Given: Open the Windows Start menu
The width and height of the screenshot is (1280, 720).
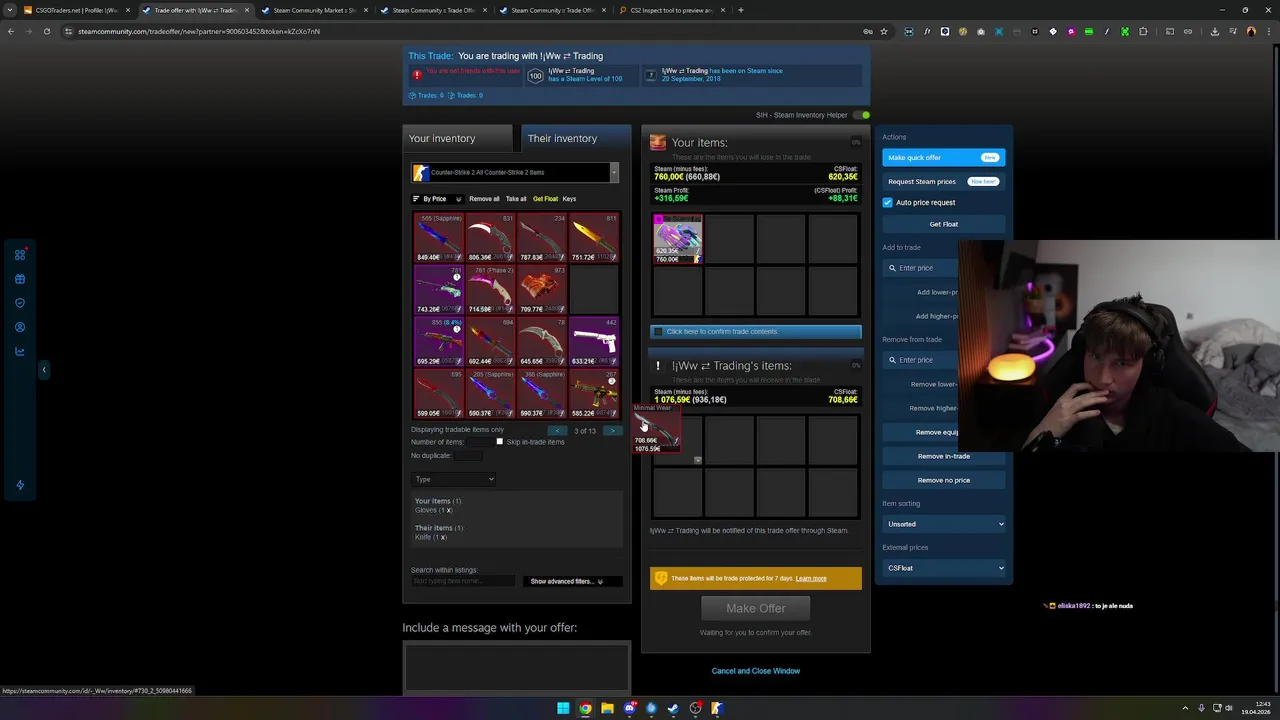Looking at the screenshot, I should pos(563,708).
